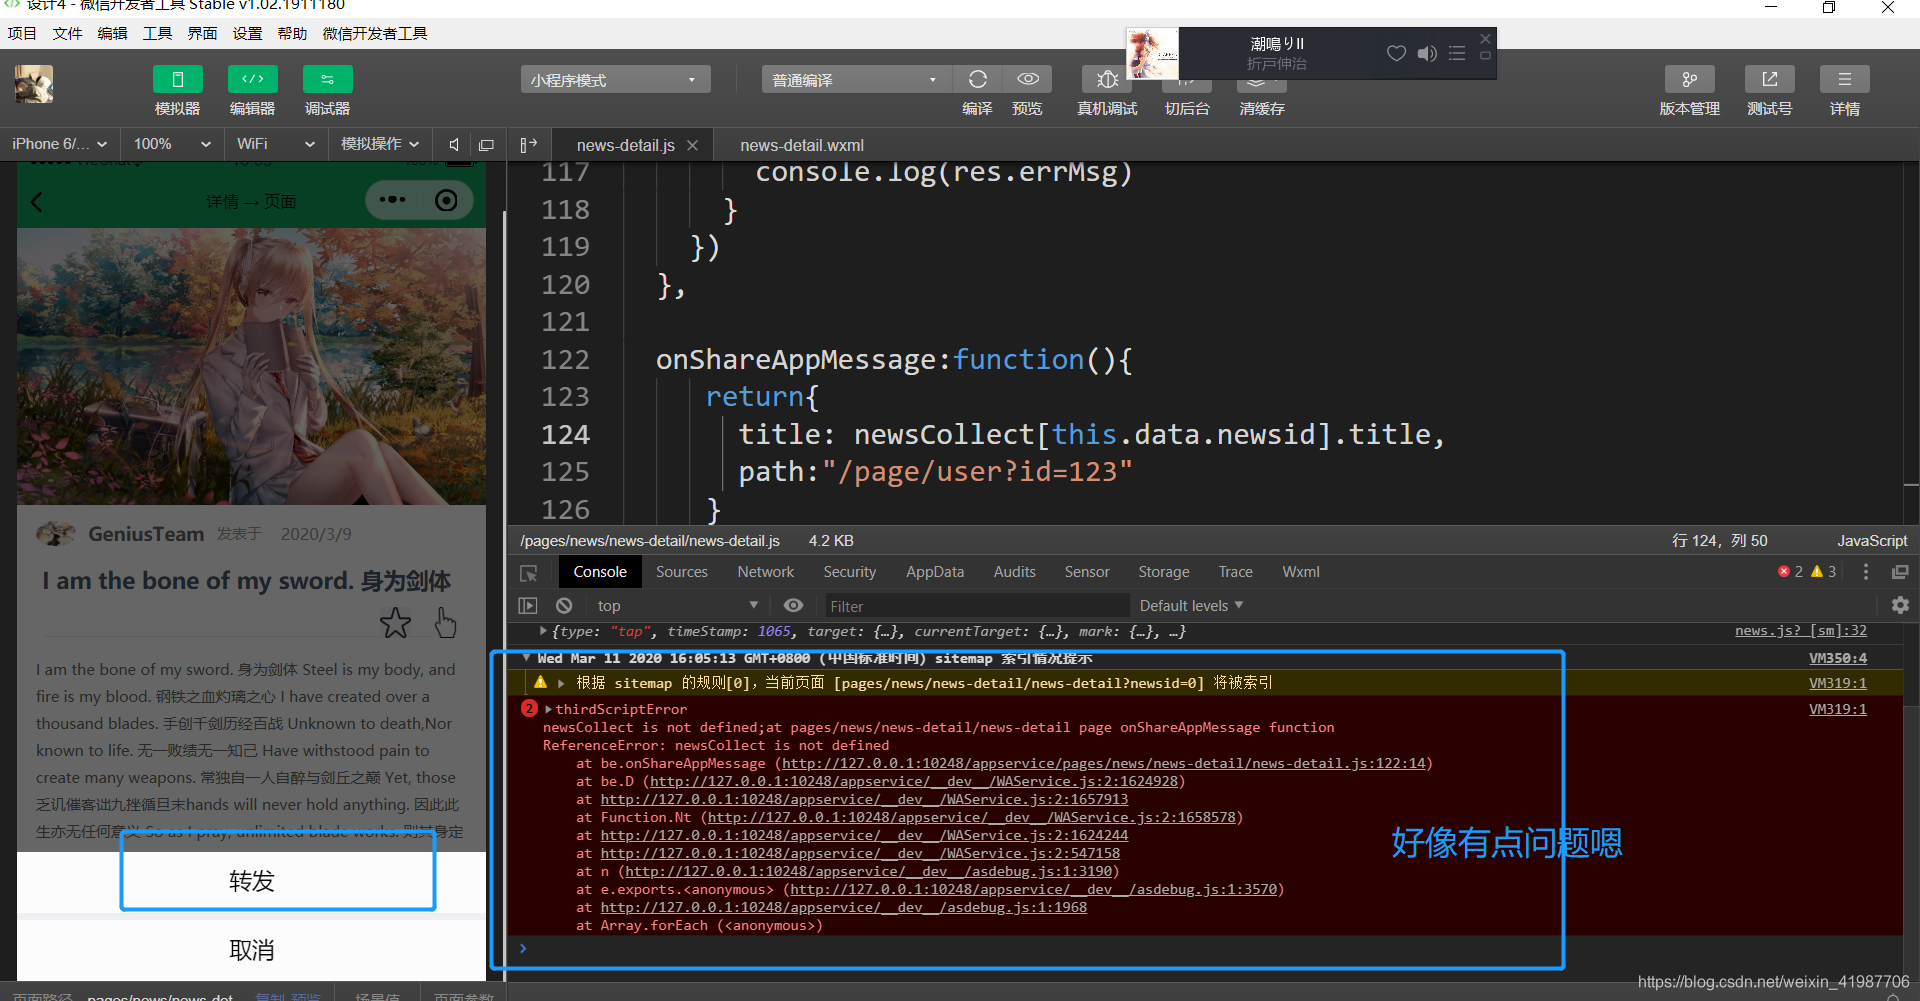Open the 微信开发者工具 menu
The height and width of the screenshot is (1001, 1920).
[375, 33]
